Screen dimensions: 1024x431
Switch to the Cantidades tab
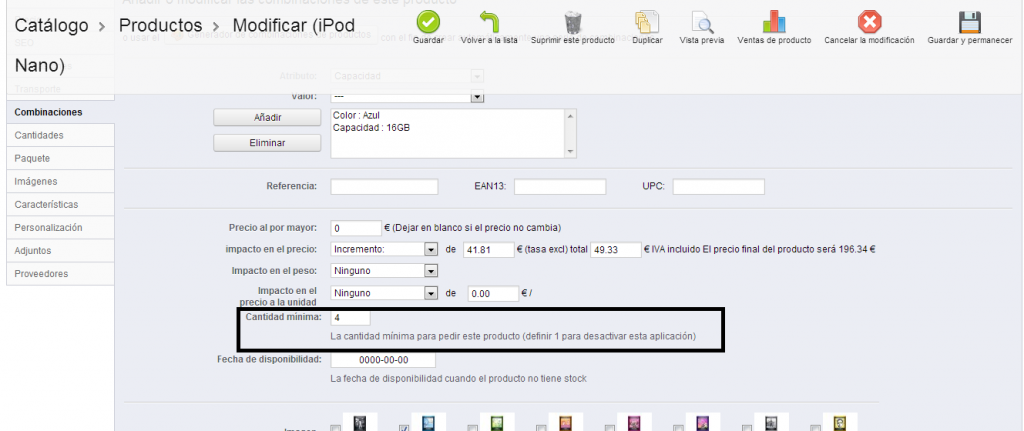(x=40, y=135)
